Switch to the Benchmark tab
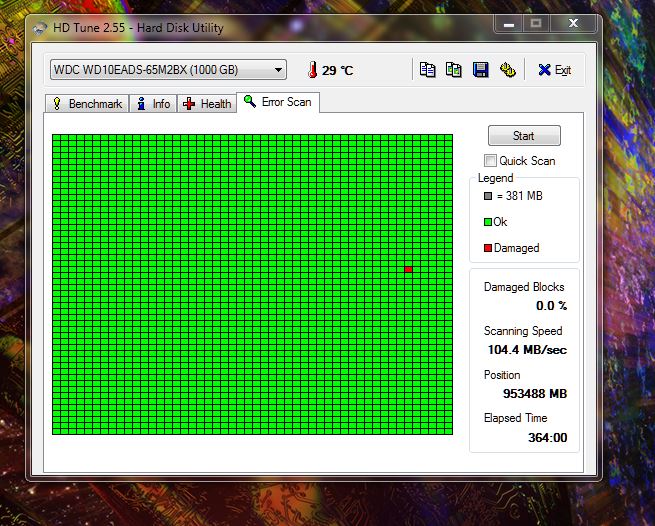Screen dimensions: 655x526 87,104
